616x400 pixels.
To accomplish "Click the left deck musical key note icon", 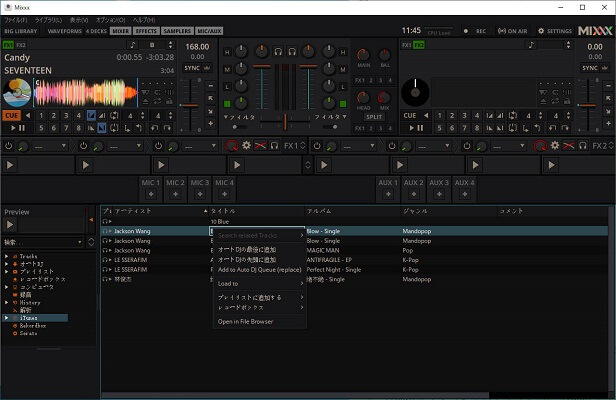I will point(132,45).
